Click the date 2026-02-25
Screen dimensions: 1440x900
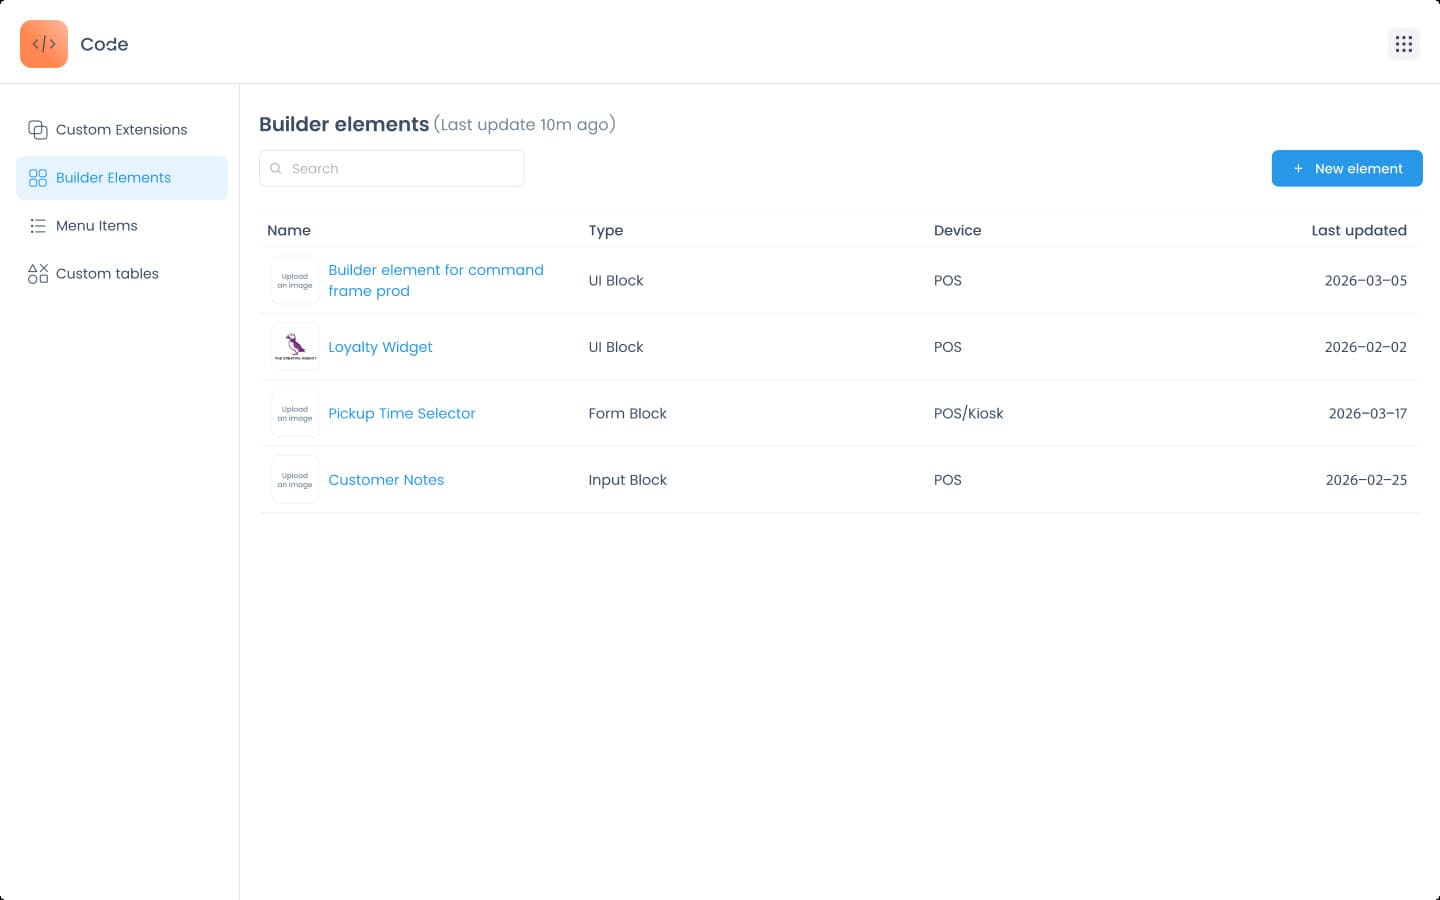[1366, 480]
